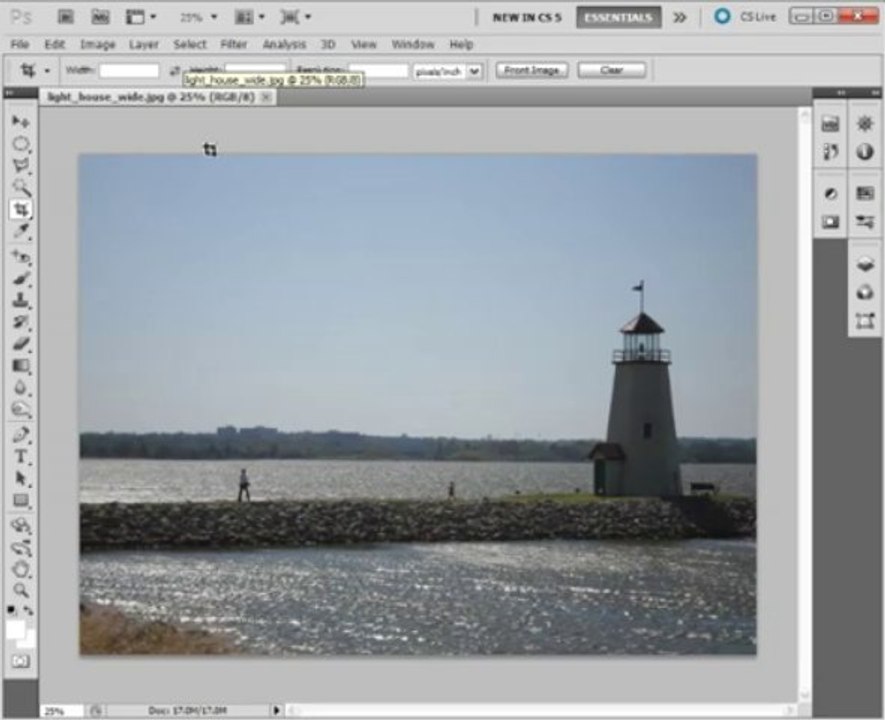Select the Zoom tool in toolbox
This screenshot has width=885, height=720.
click(21, 591)
